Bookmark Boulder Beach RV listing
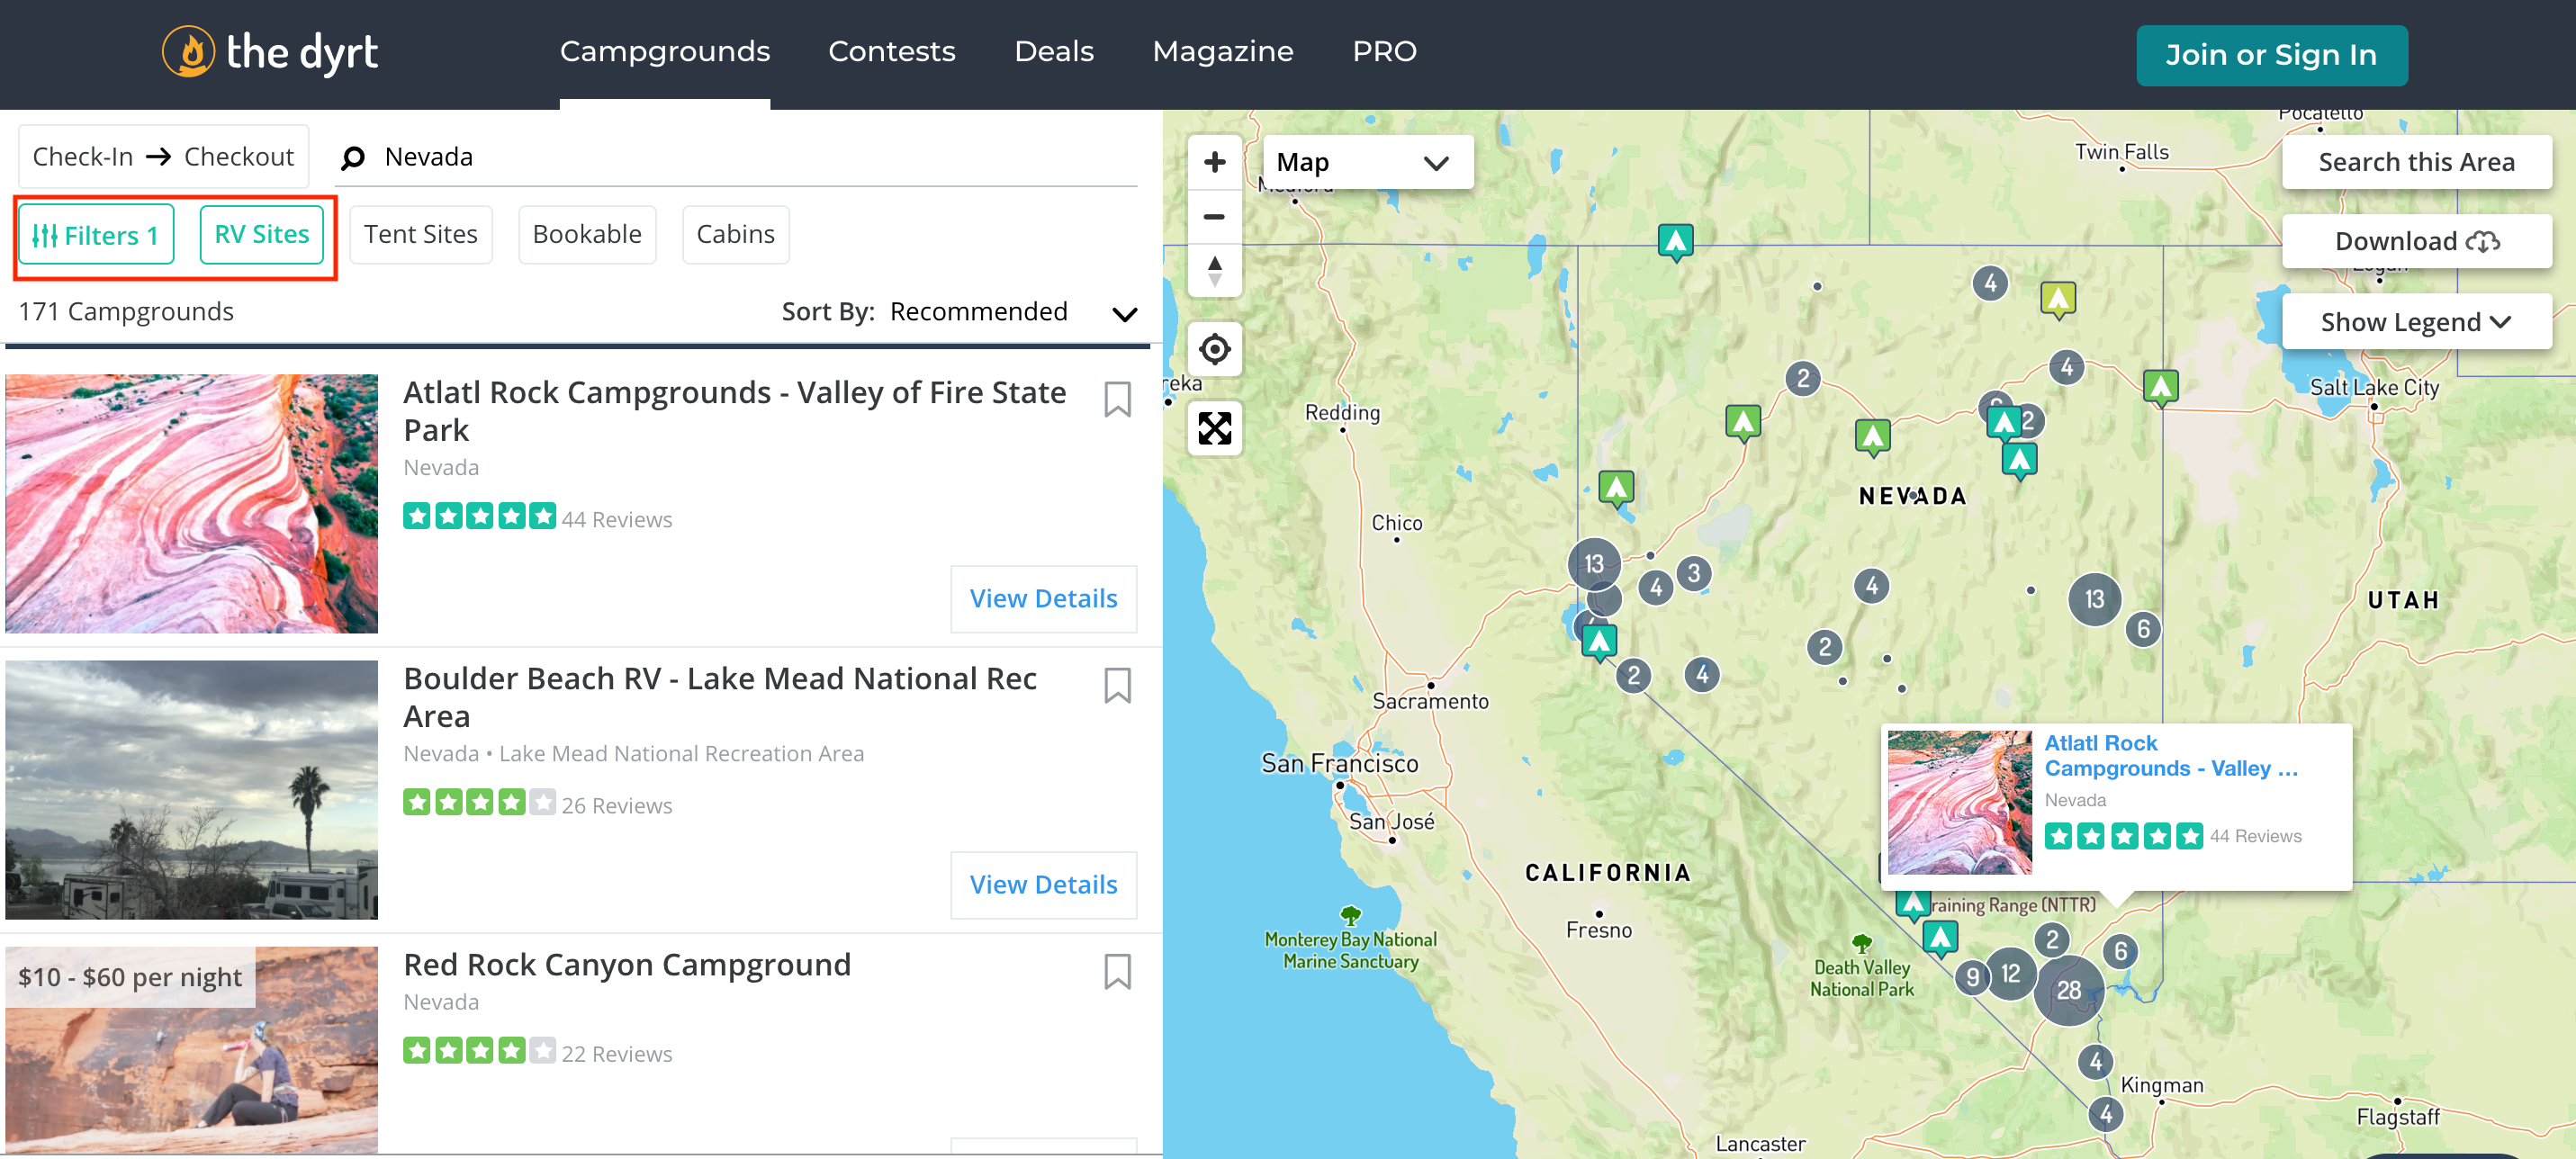This screenshot has height=1159, width=2576. point(1117,685)
